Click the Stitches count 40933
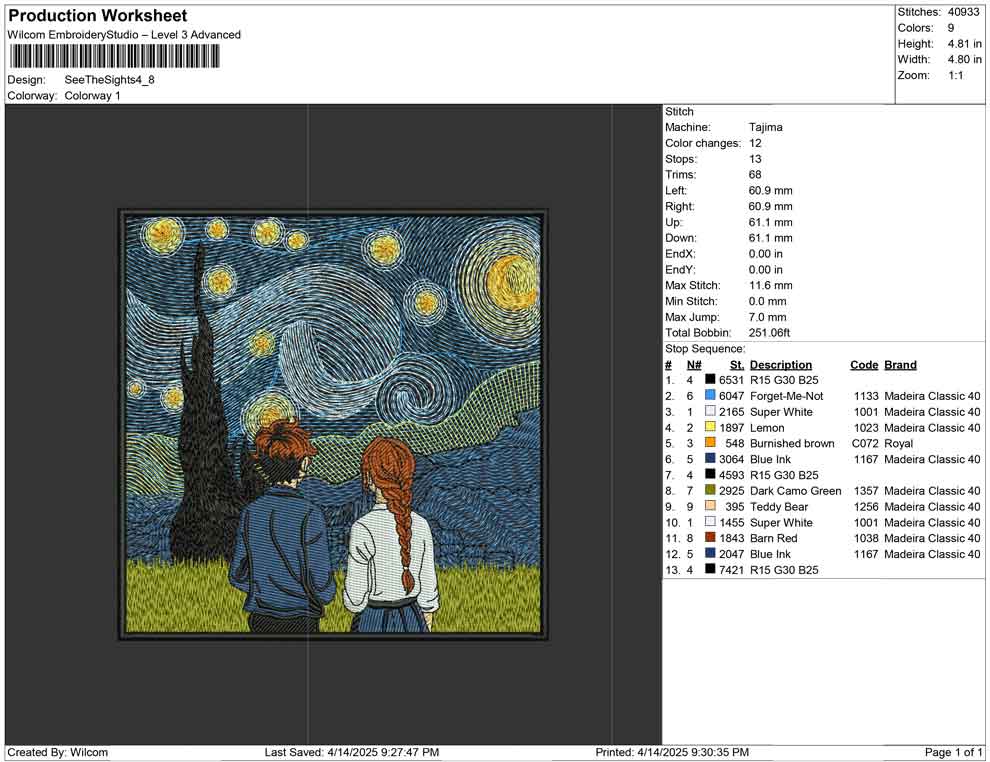Viewport: 990px width, 762px height. point(963,12)
